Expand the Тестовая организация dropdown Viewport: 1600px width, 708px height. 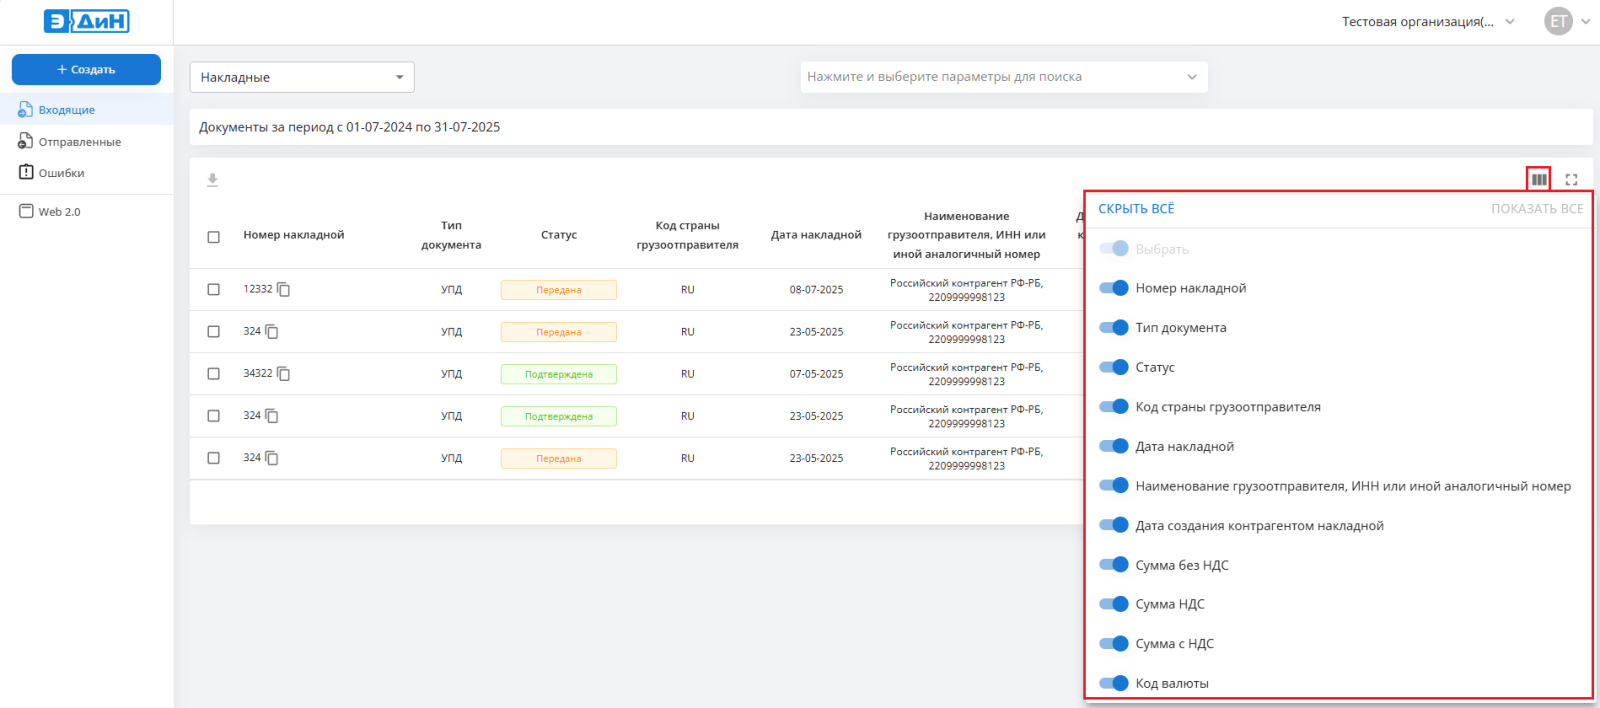click(x=1428, y=21)
